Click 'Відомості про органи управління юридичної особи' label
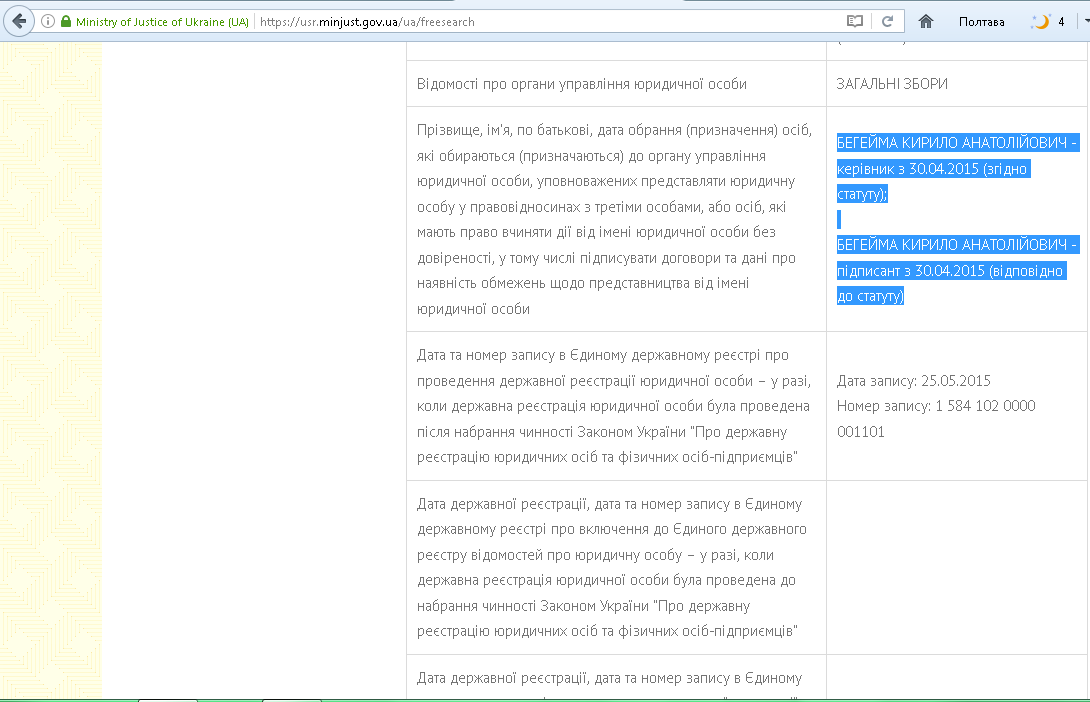Screen dimensions: 1090x702 coord(581,84)
